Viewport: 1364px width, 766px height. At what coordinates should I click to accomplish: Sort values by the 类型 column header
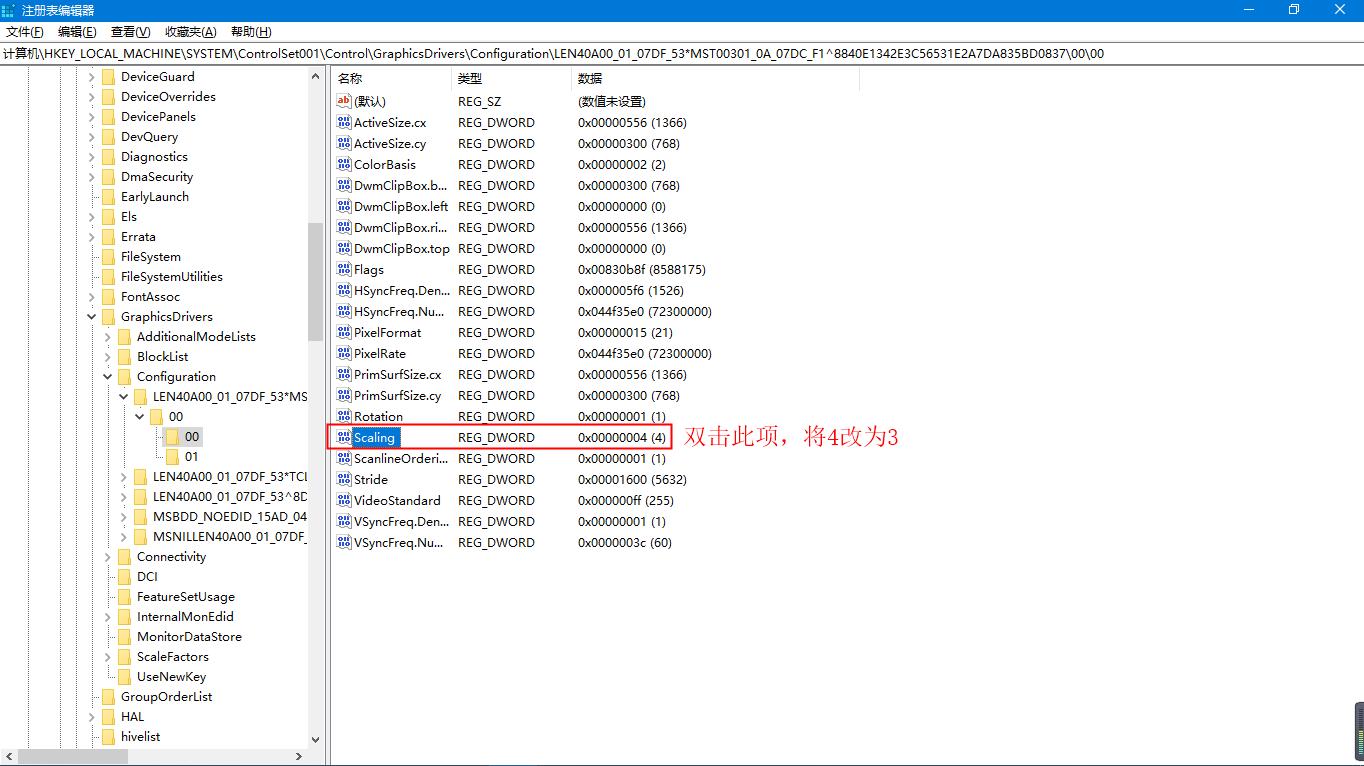[511, 78]
